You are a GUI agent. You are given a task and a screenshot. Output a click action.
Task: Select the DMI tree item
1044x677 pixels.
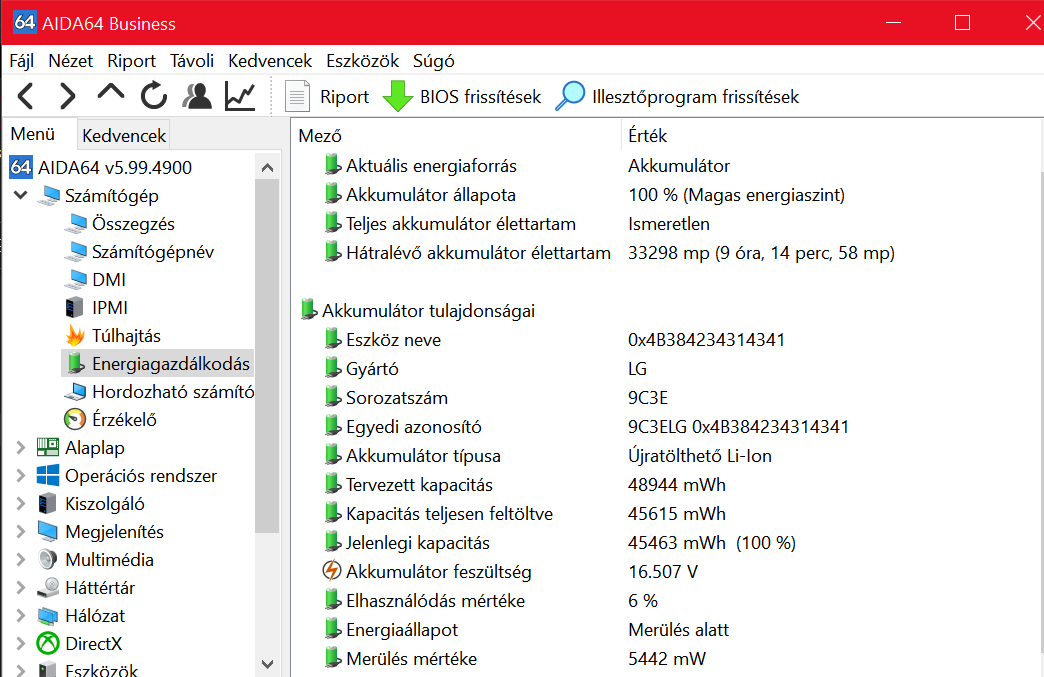109,280
